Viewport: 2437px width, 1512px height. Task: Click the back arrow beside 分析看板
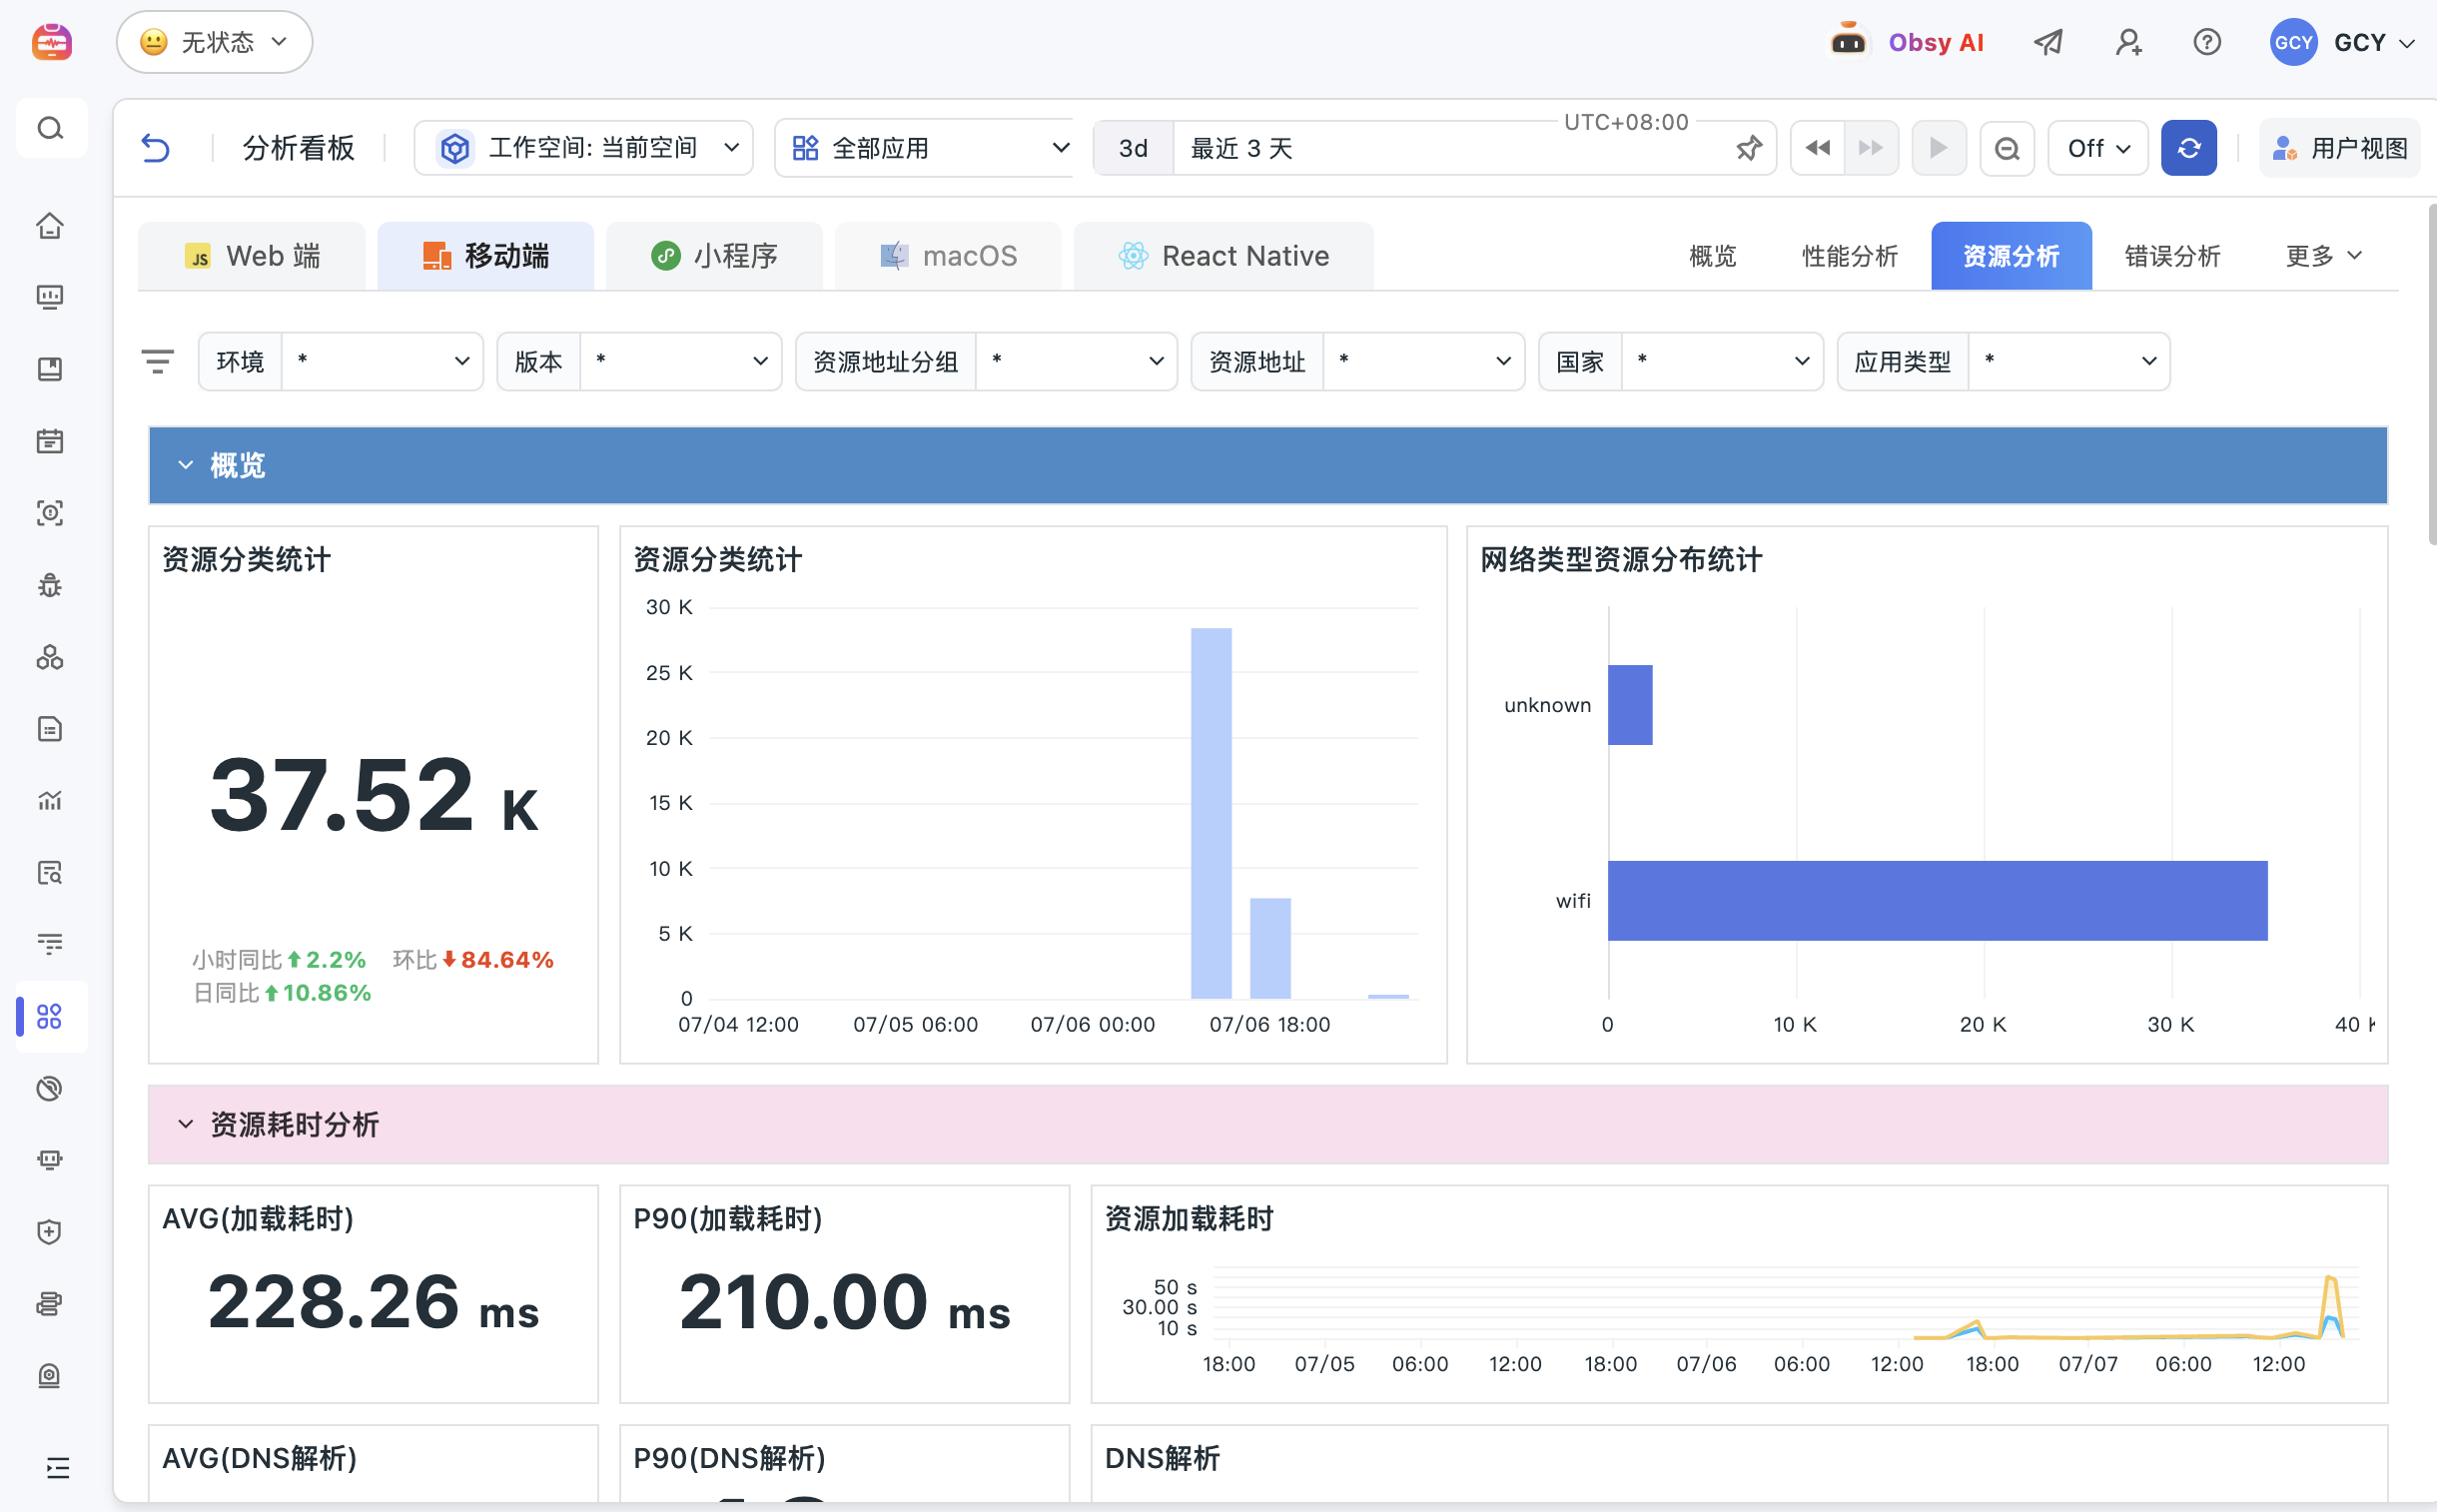click(x=156, y=148)
